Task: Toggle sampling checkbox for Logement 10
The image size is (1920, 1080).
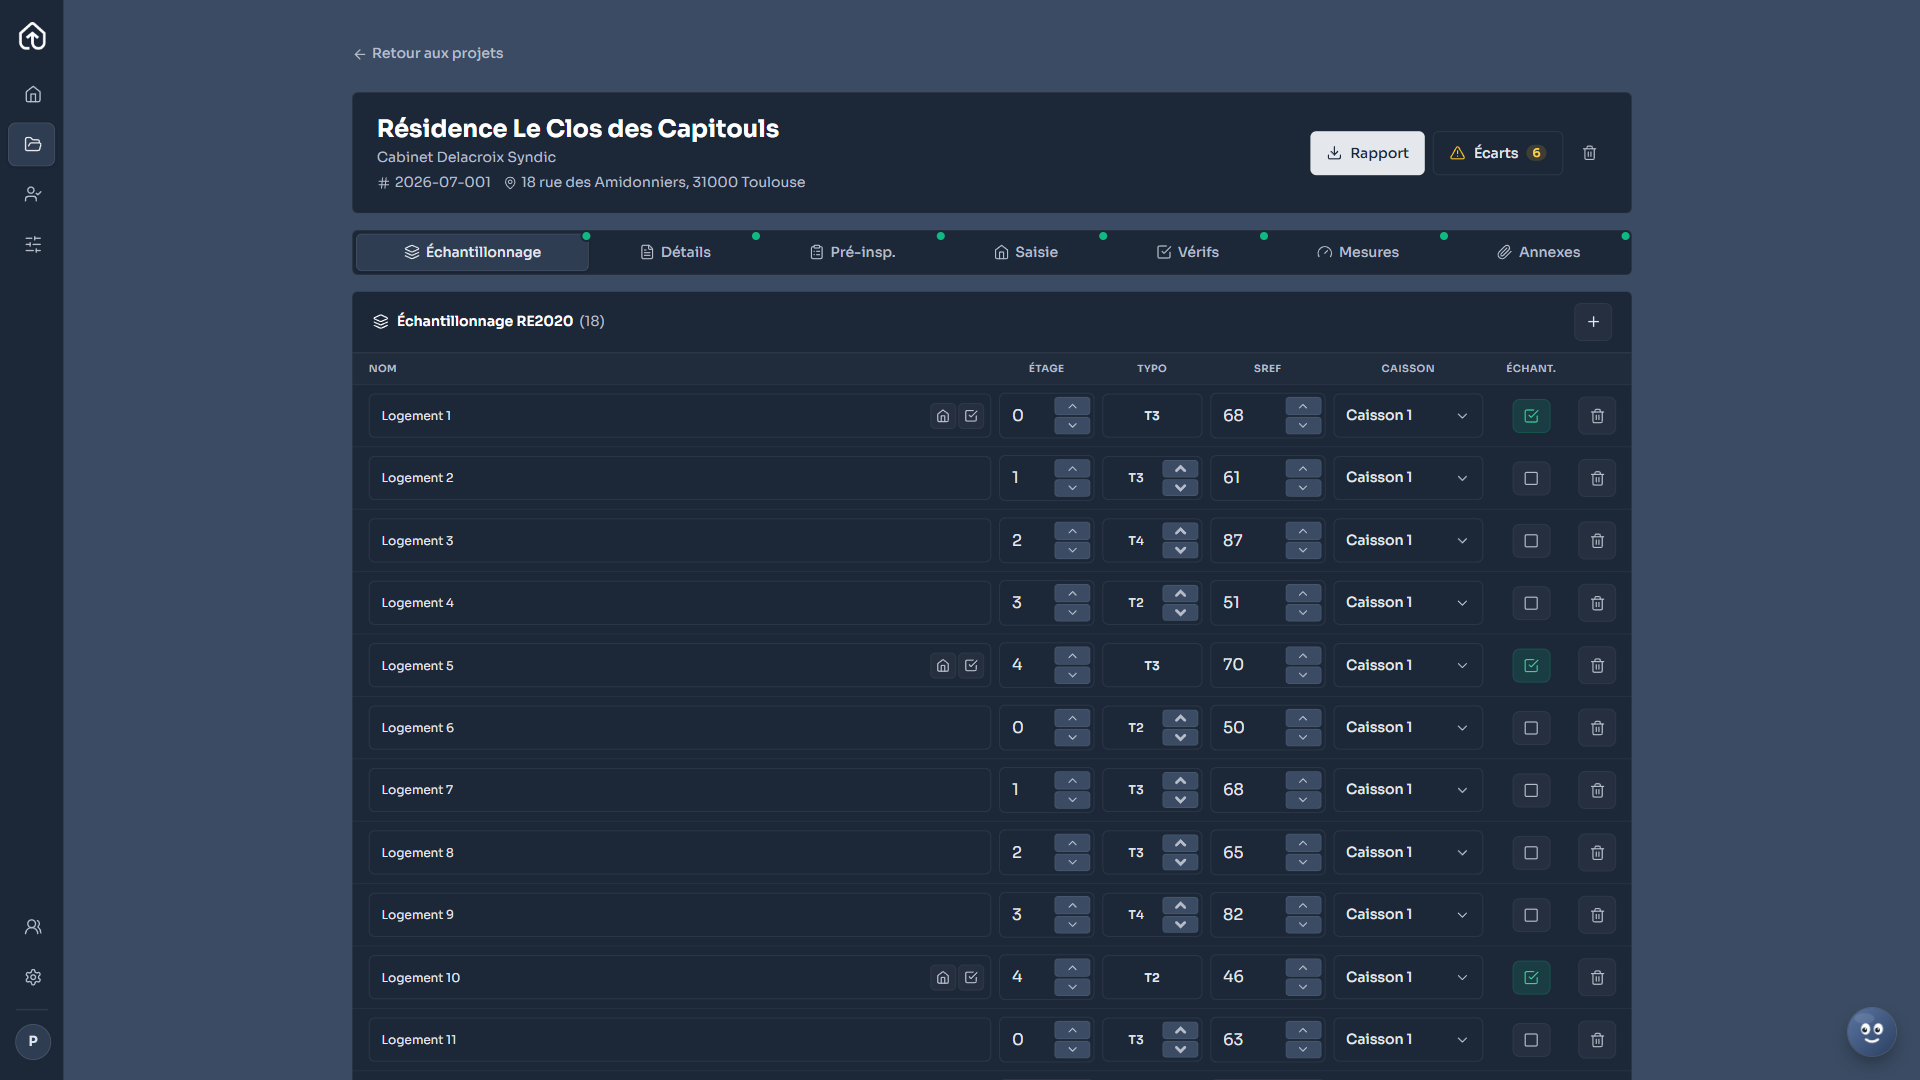Action: [1531, 978]
